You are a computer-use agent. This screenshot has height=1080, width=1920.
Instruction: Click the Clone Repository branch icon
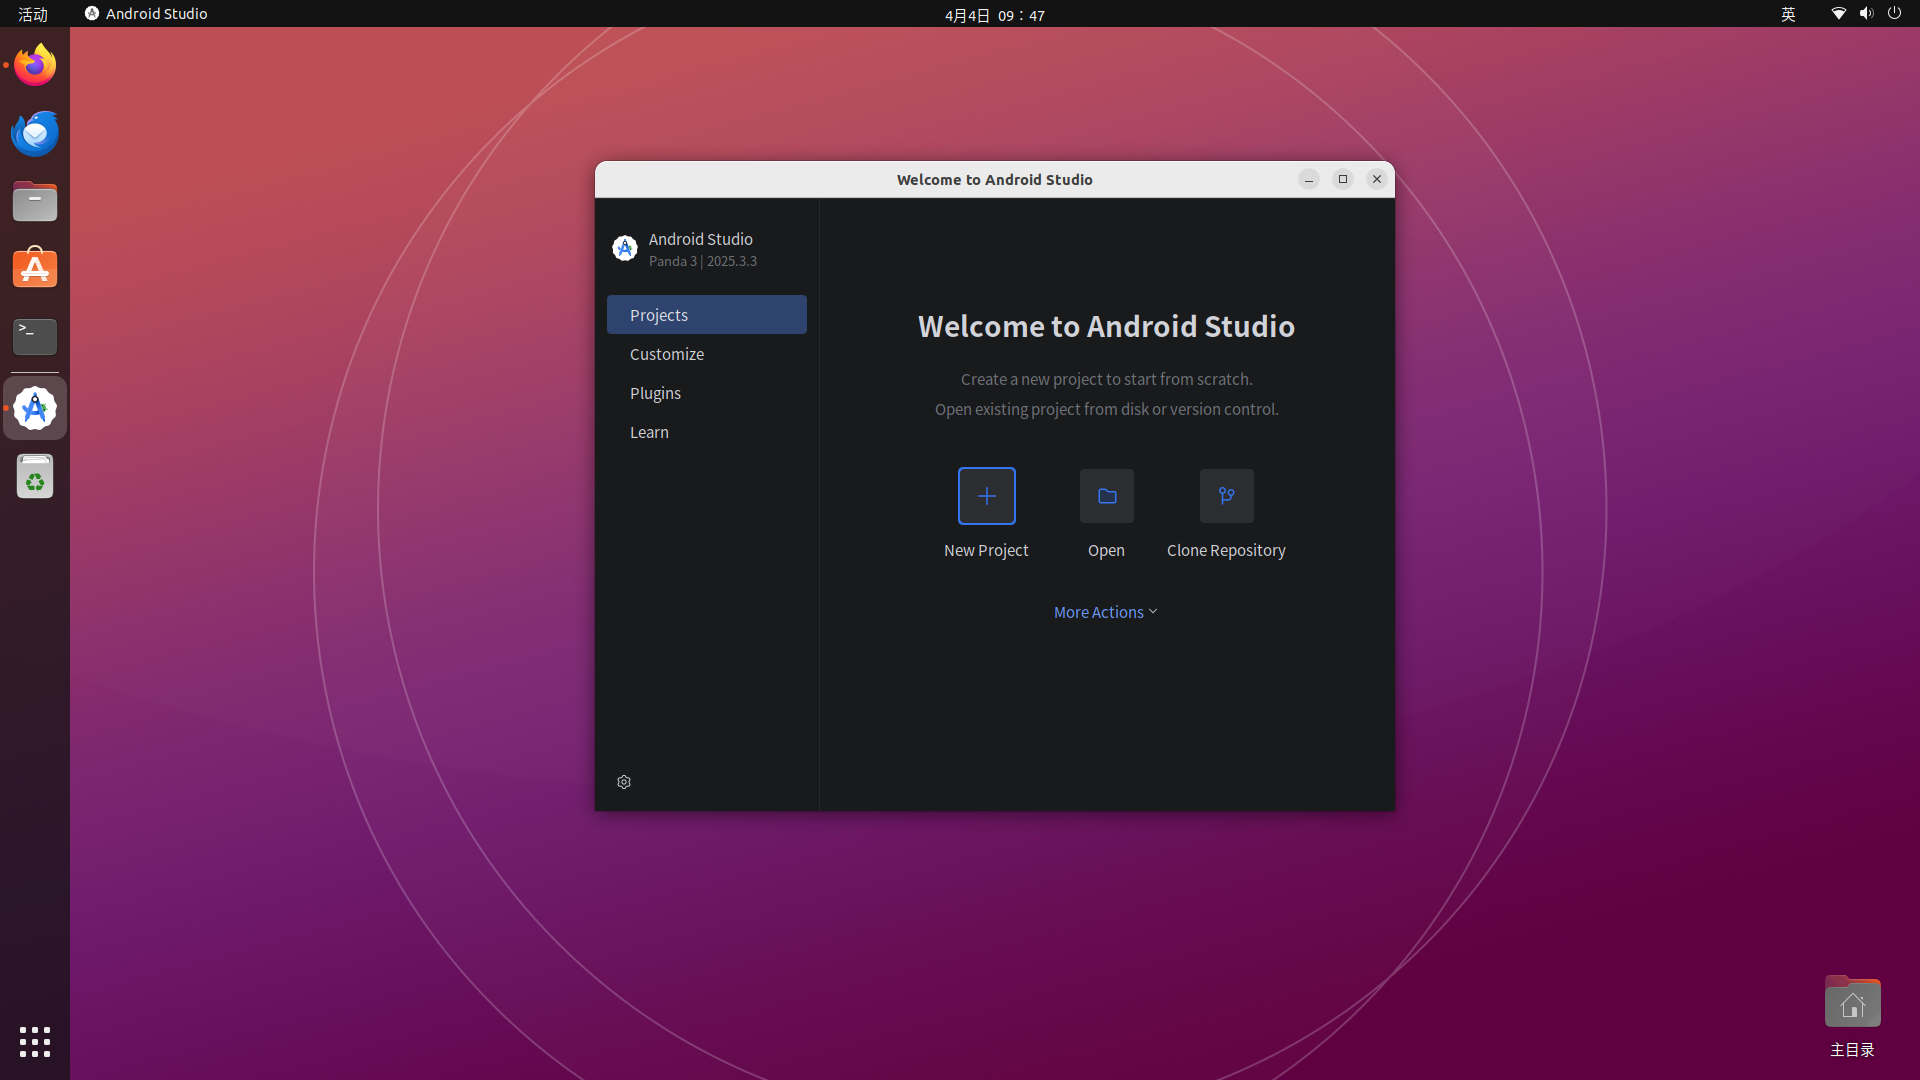click(1226, 496)
